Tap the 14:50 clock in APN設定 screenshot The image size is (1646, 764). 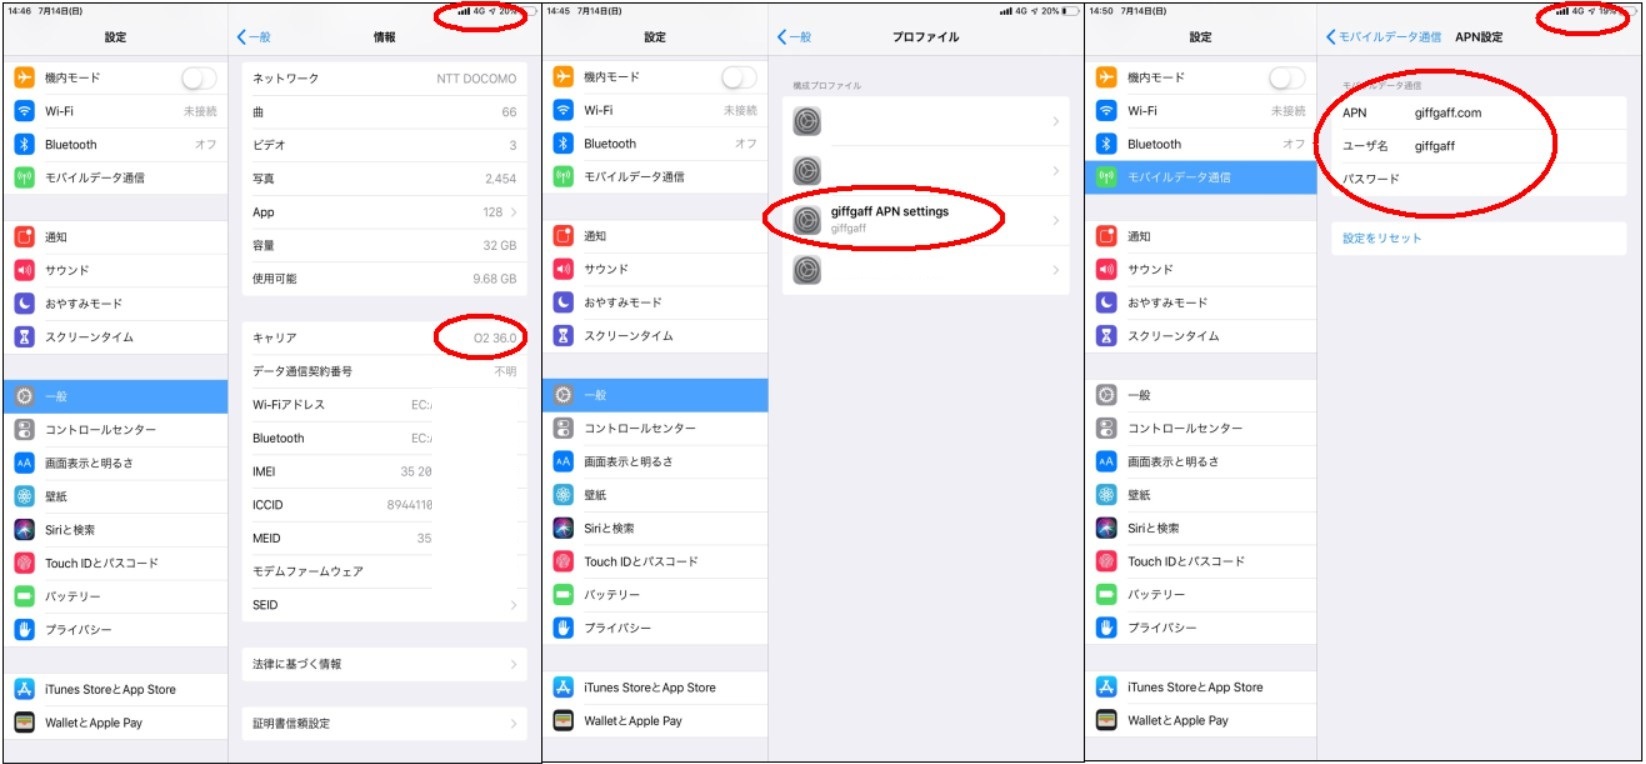click(x=1101, y=11)
